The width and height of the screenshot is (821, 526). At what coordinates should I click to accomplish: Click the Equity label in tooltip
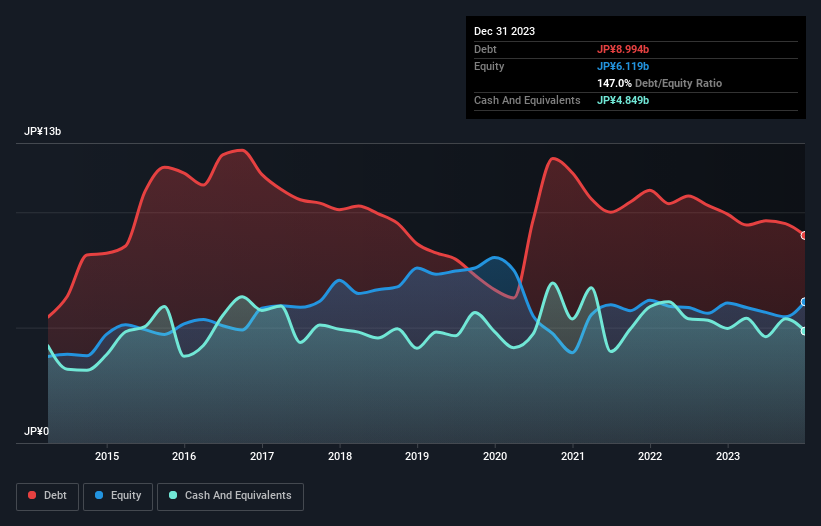click(489, 66)
